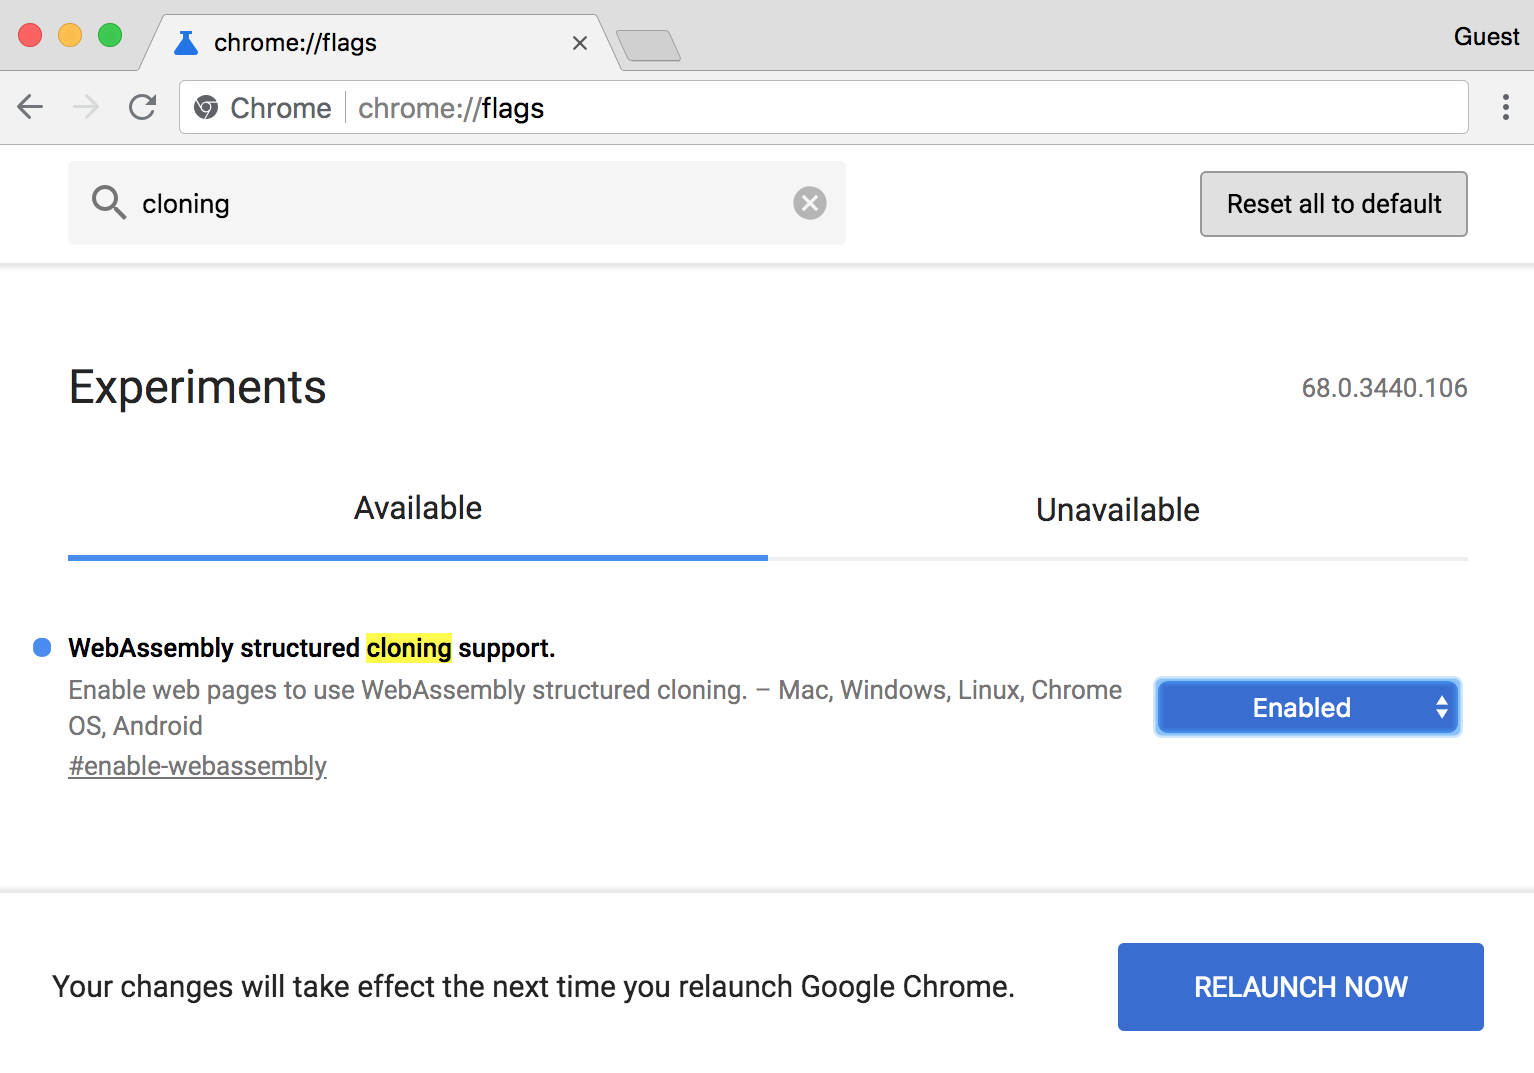Select the chrome://flags browser tab
1534x1073 pixels.
380,43
